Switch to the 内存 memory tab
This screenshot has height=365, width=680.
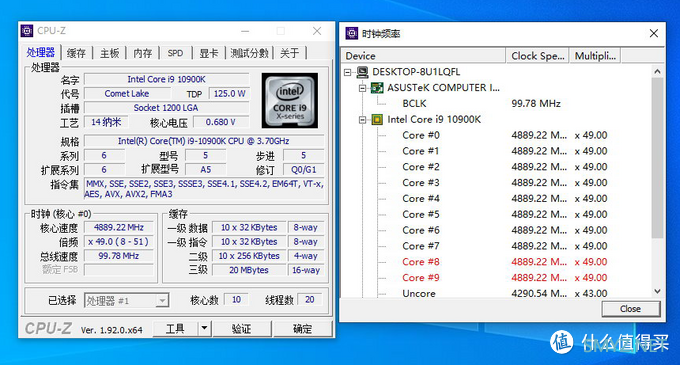(143, 53)
